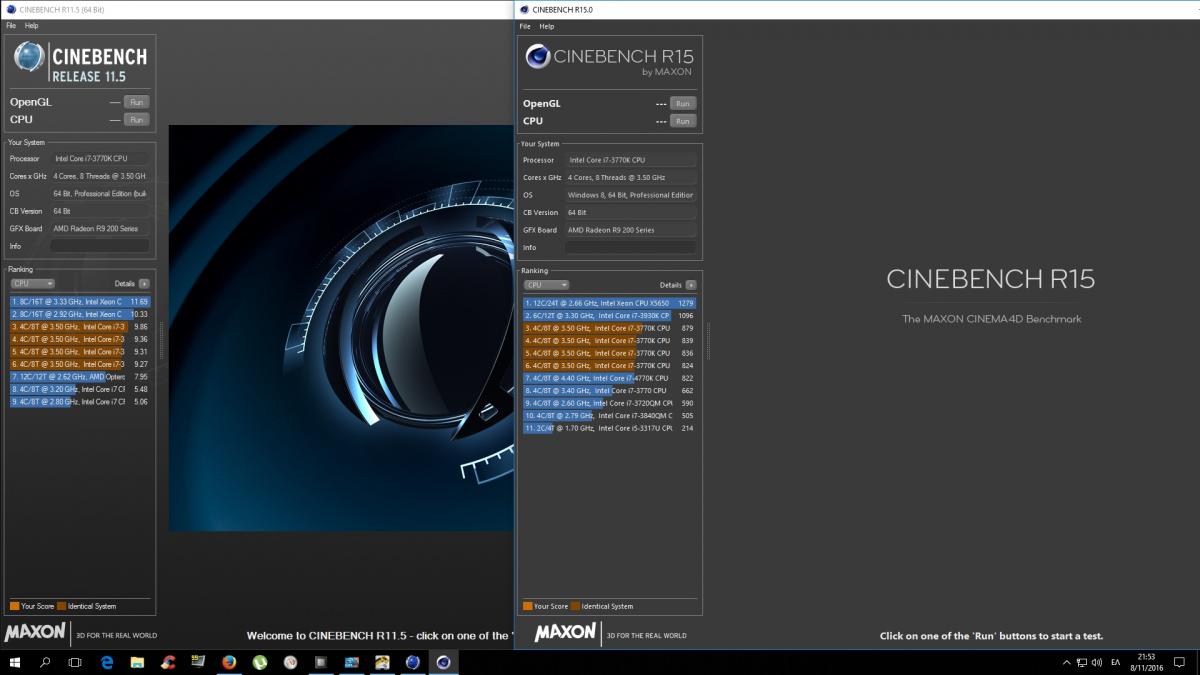Click the orange Your Score legend swatch in R15
The height and width of the screenshot is (675, 1200).
coord(527,606)
